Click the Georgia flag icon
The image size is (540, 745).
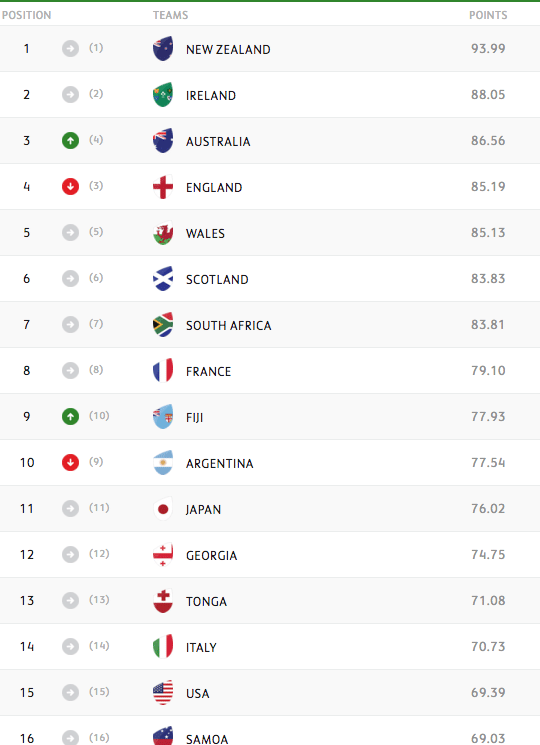click(x=163, y=555)
